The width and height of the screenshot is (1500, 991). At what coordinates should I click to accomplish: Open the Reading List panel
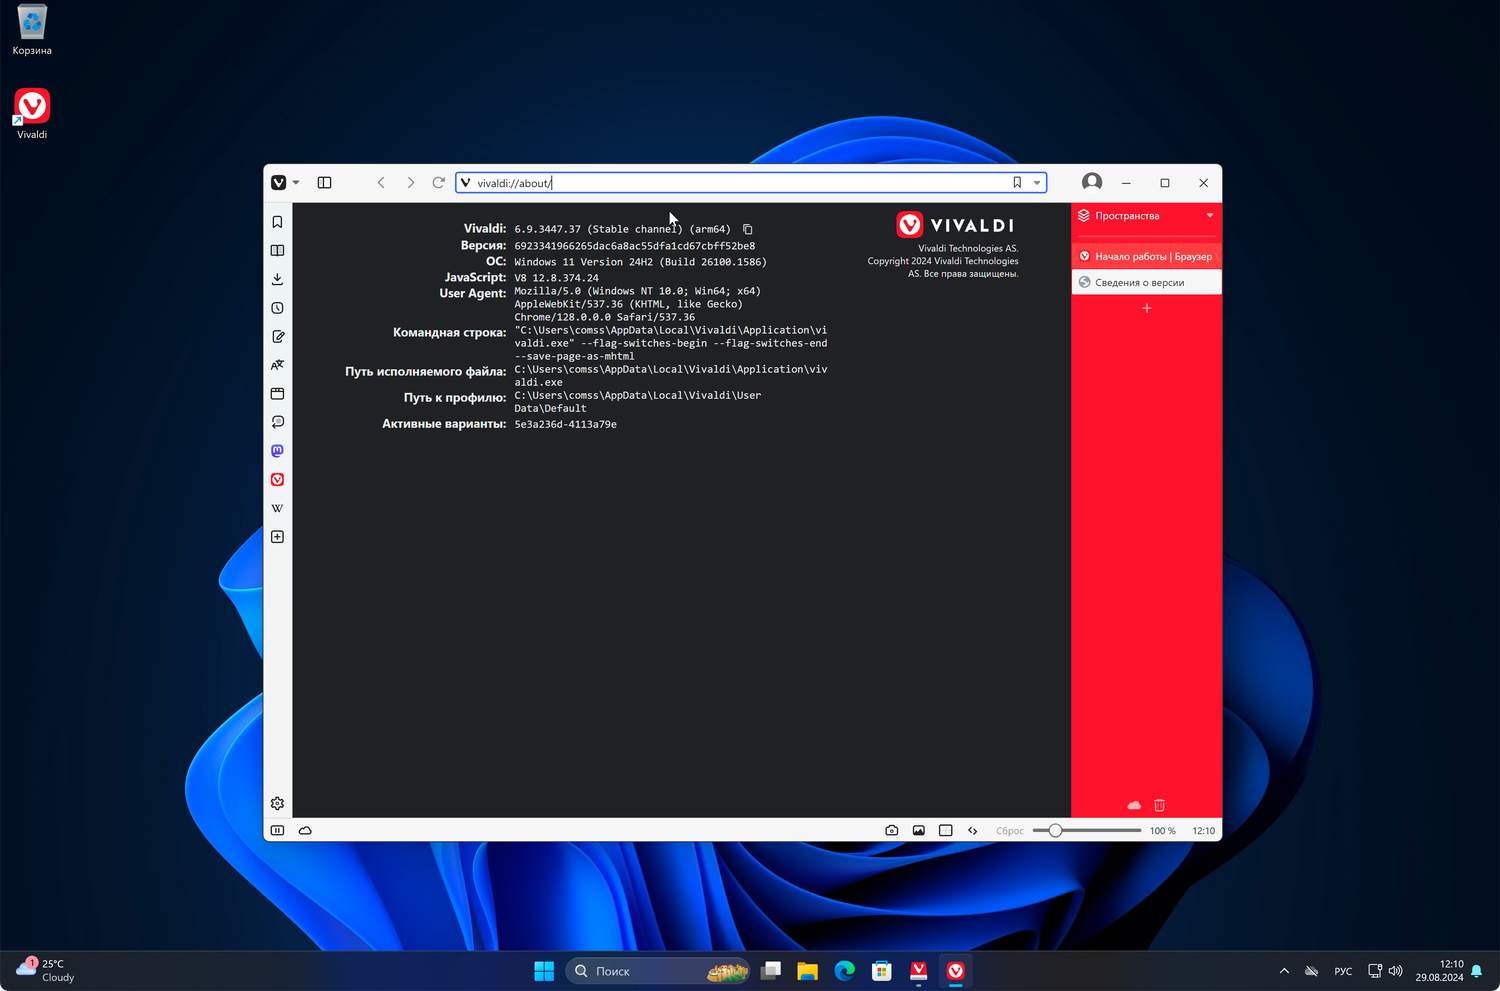(x=278, y=250)
